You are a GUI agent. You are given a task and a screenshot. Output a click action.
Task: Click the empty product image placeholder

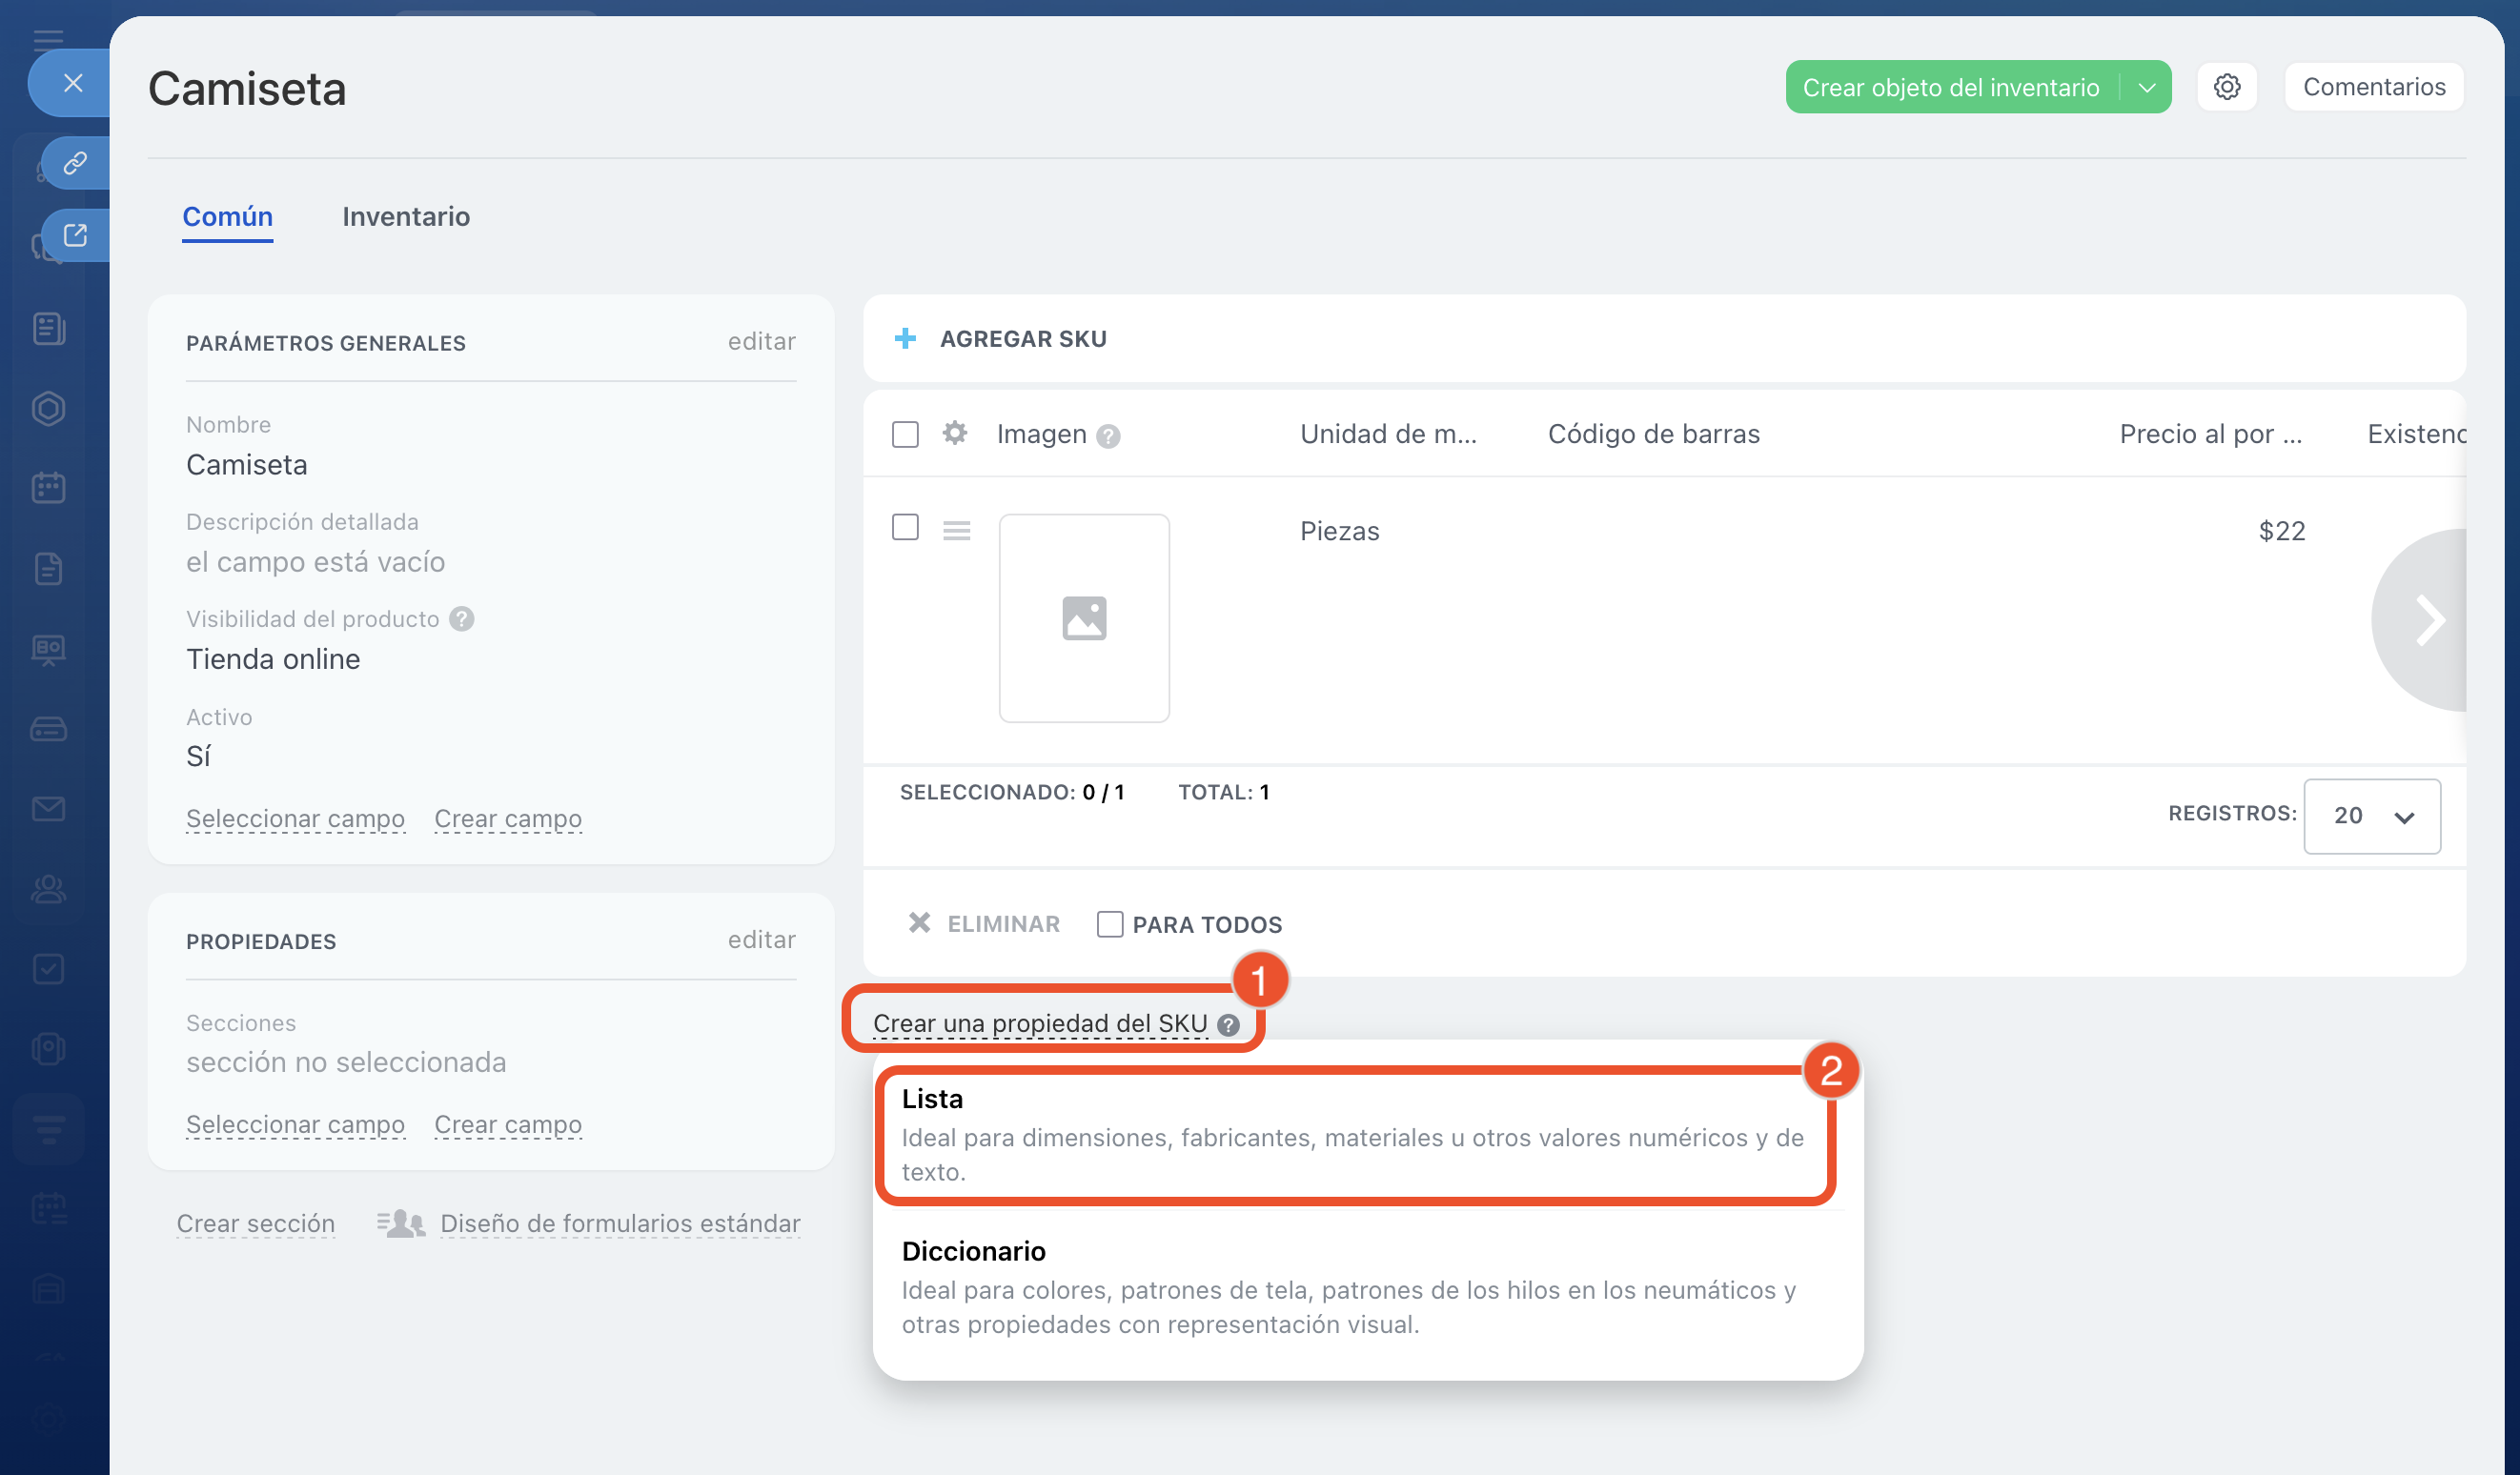pyautogui.click(x=1084, y=618)
